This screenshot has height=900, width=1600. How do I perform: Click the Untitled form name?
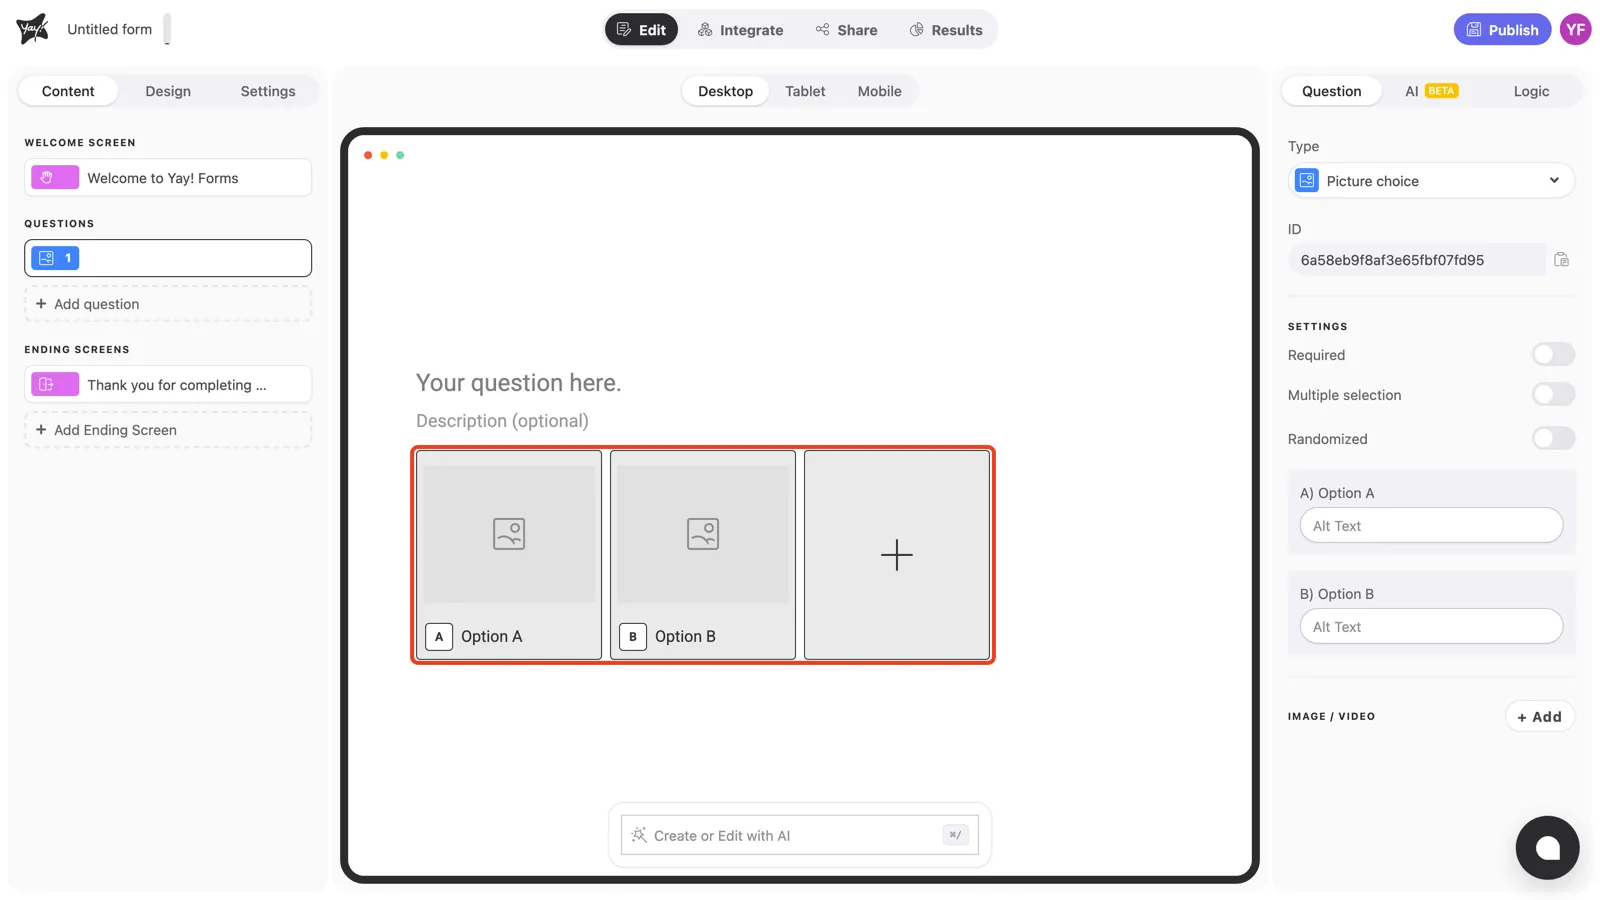[x=110, y=29]
